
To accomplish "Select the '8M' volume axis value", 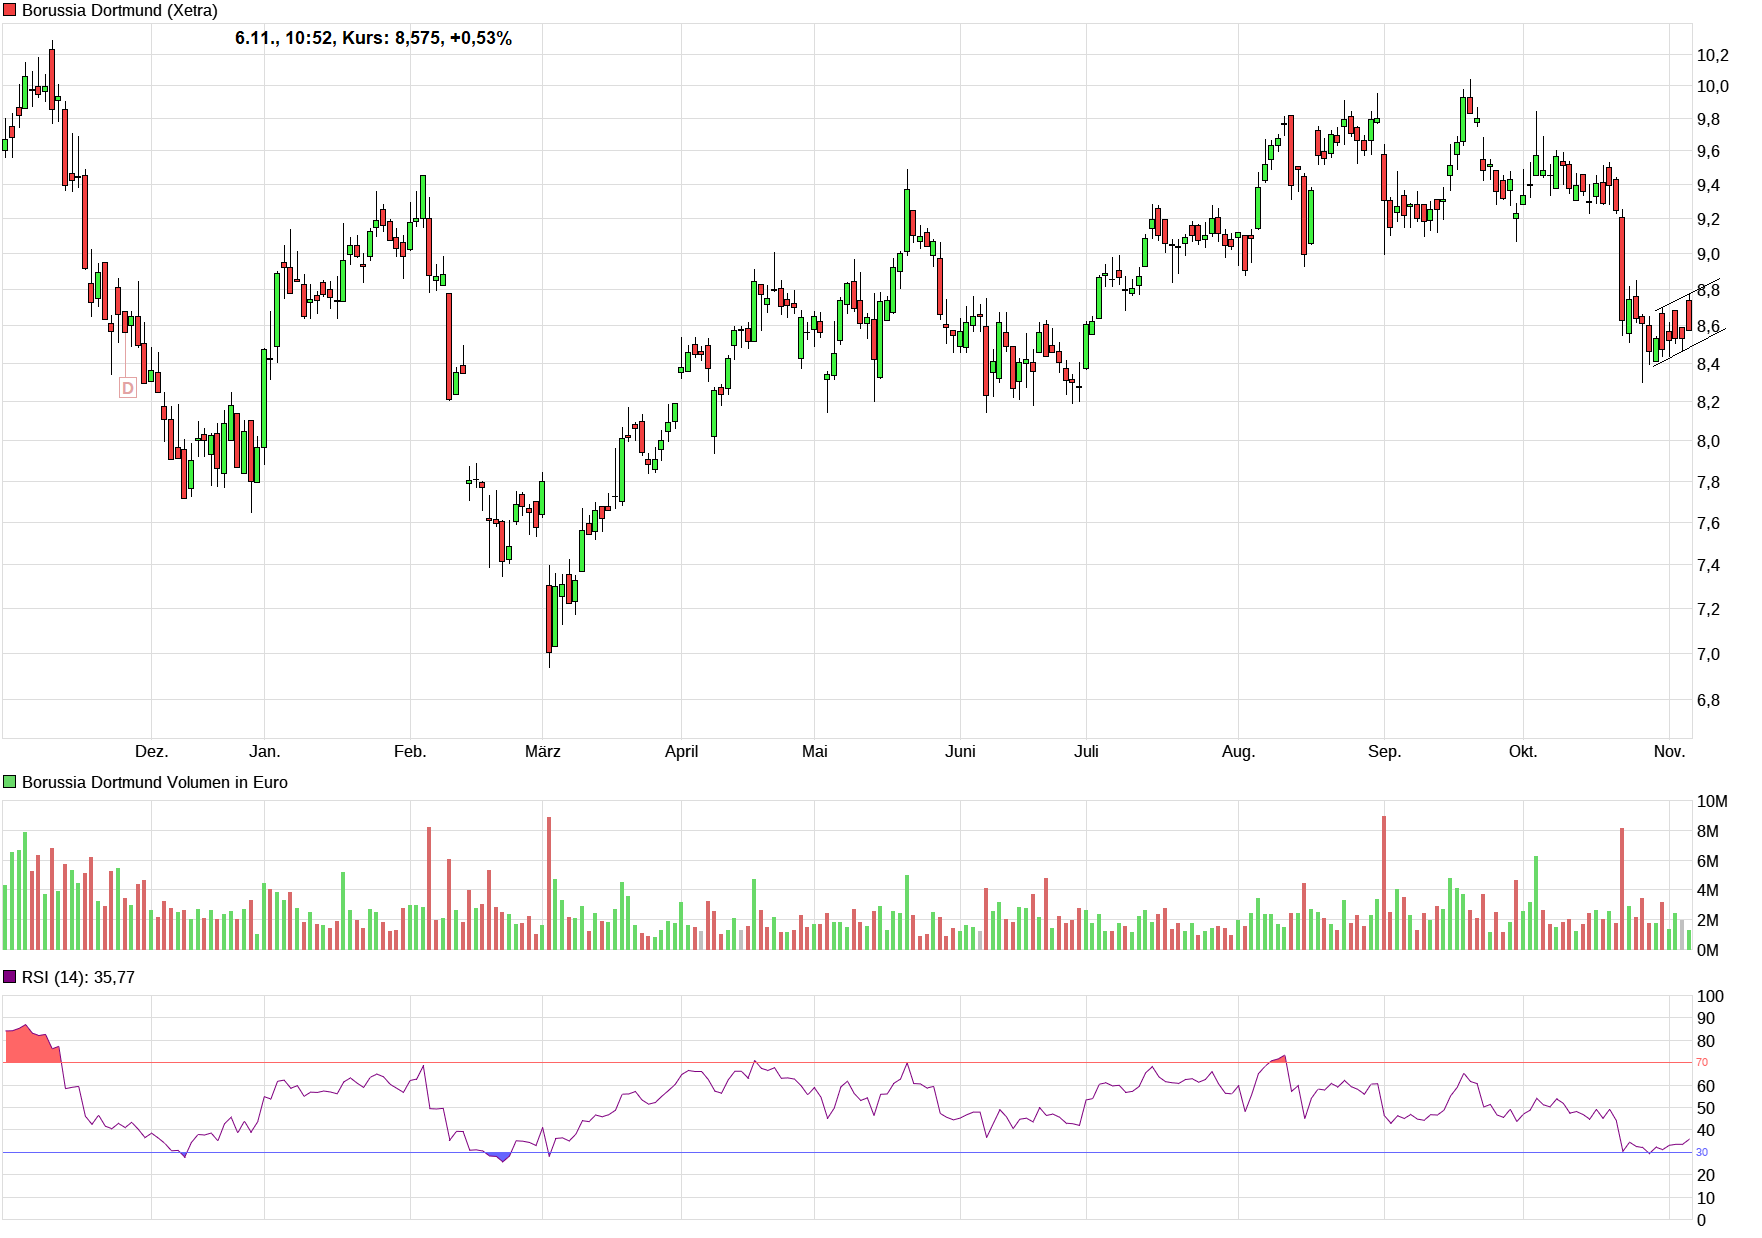I will 1708,831.
